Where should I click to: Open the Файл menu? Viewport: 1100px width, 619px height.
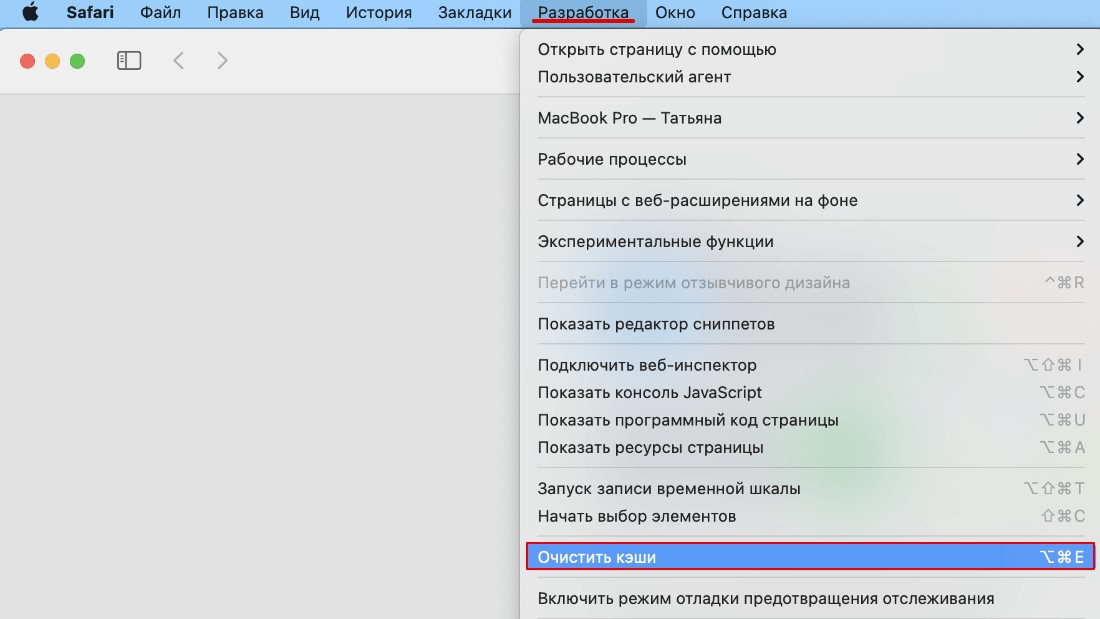pos(160,13)
